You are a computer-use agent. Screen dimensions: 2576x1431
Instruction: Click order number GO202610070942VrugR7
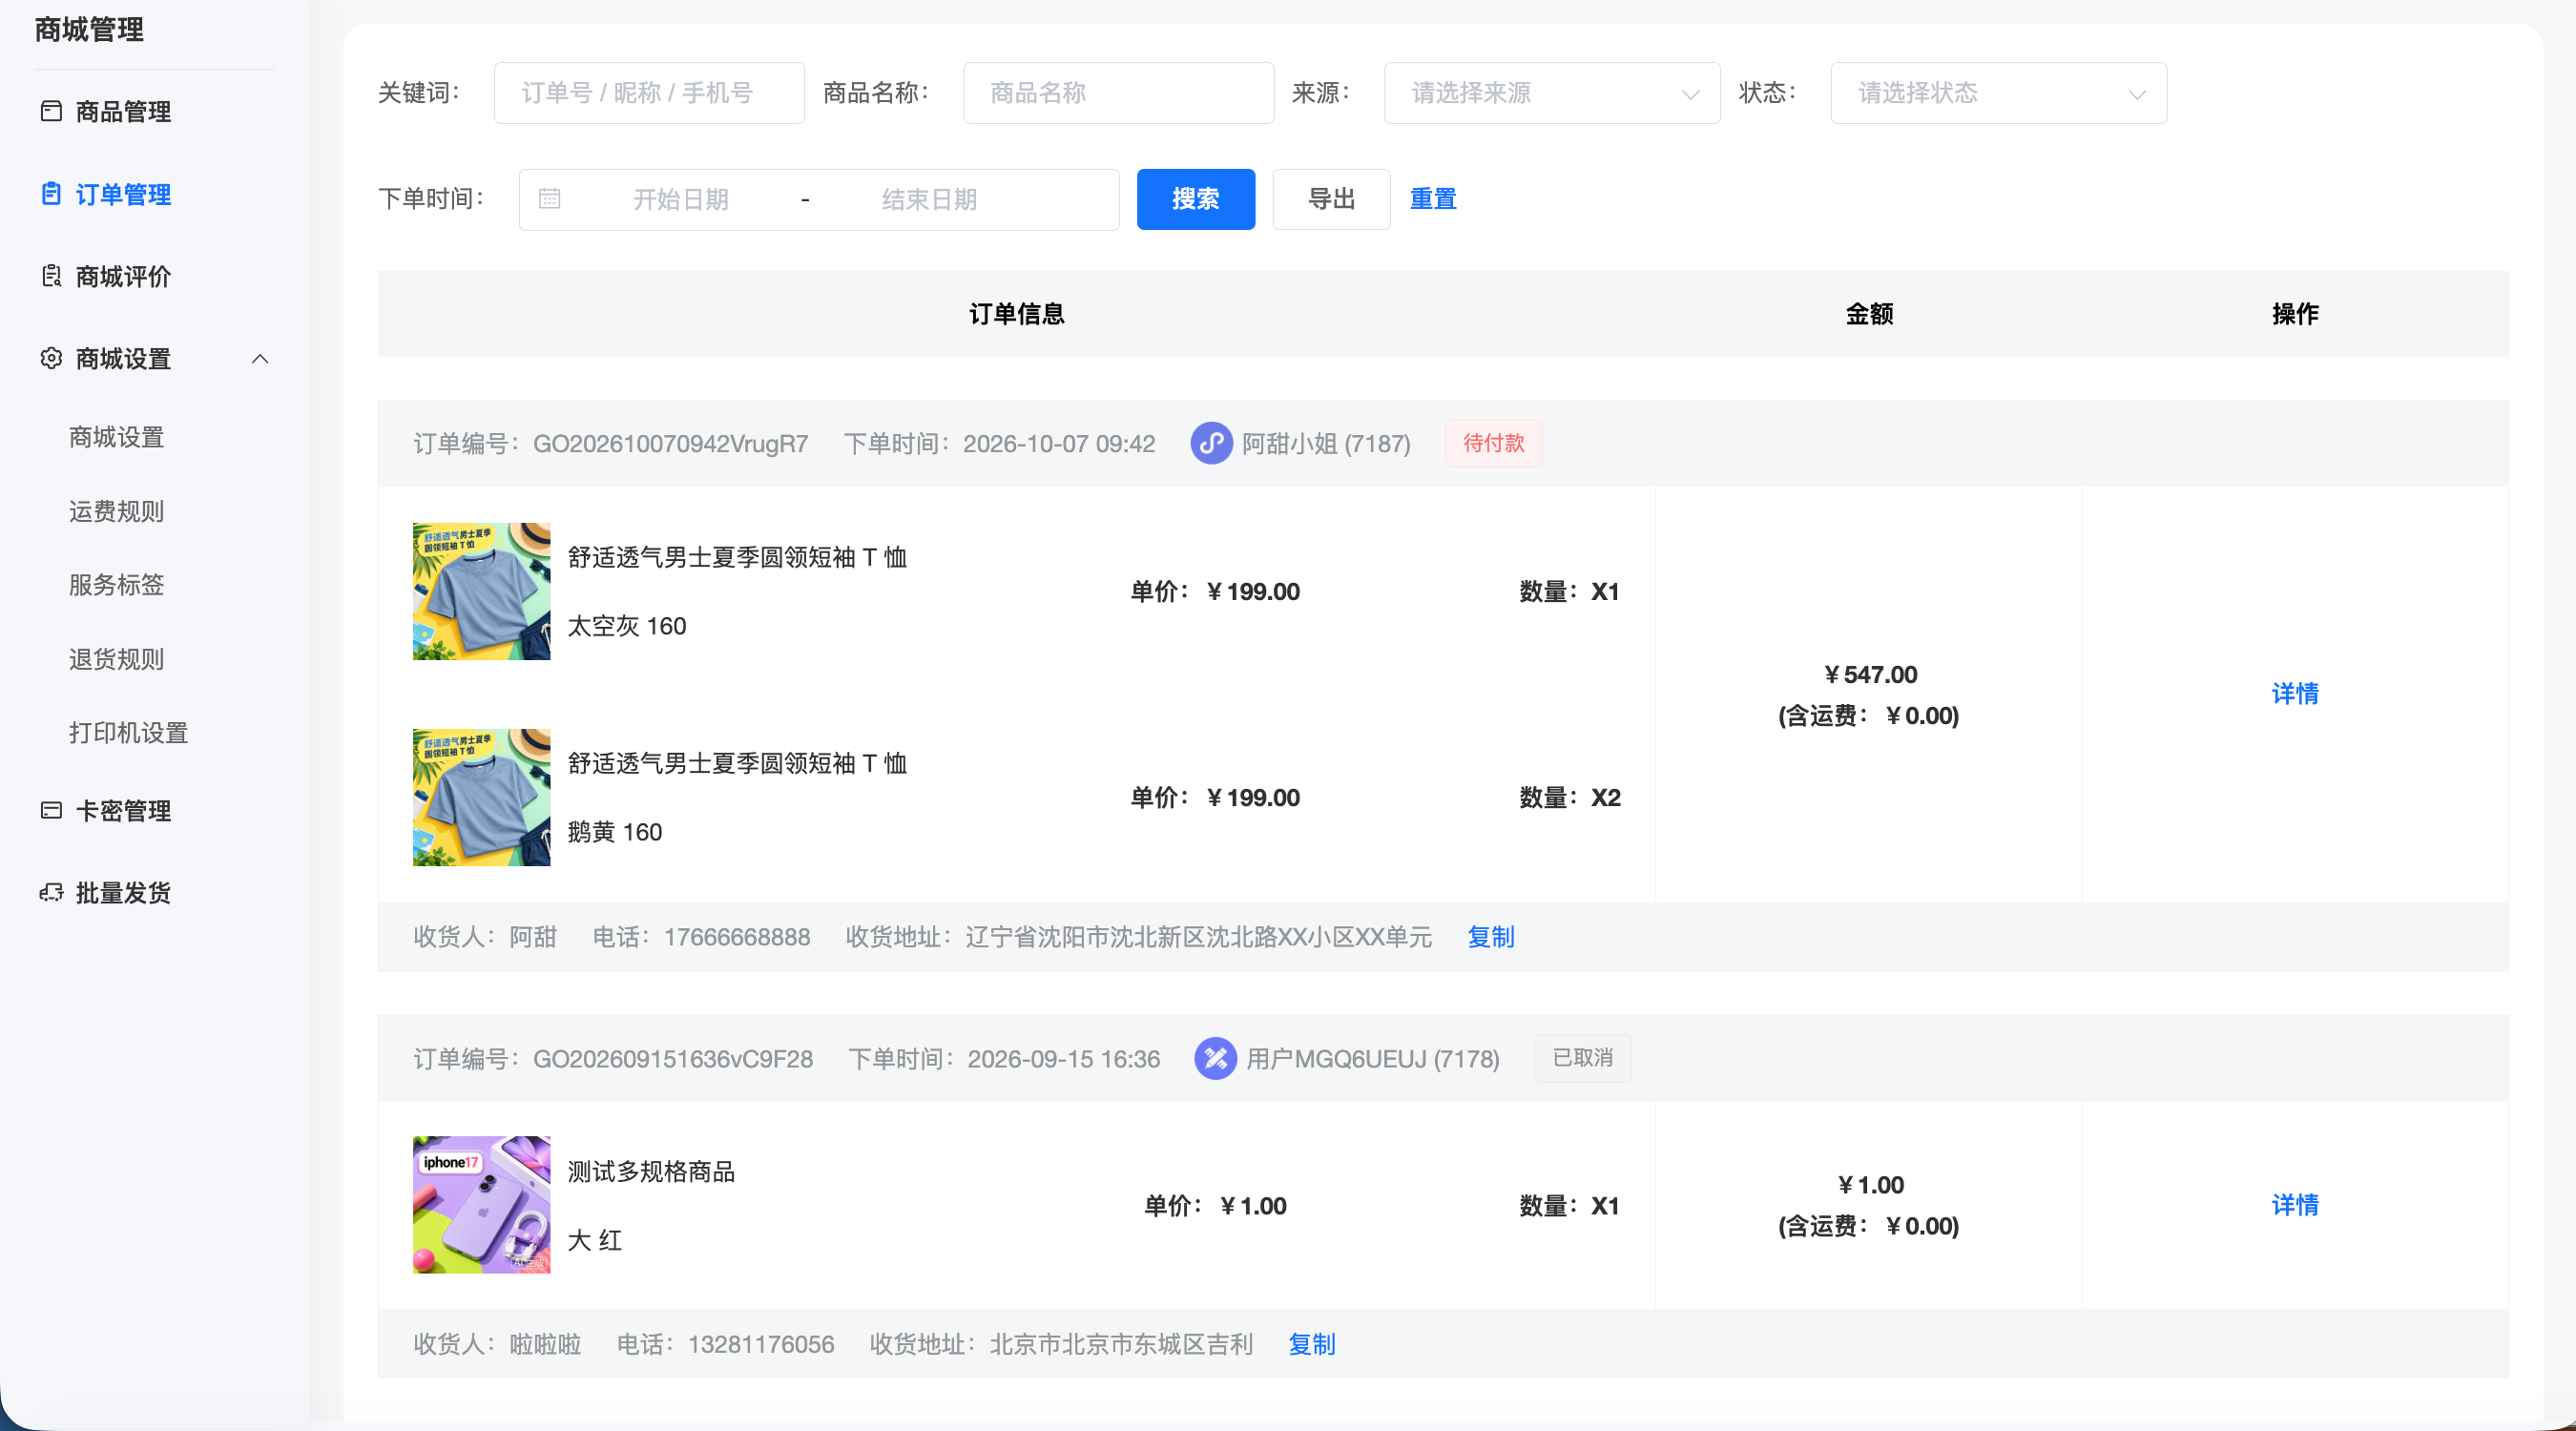pos(670,443)
